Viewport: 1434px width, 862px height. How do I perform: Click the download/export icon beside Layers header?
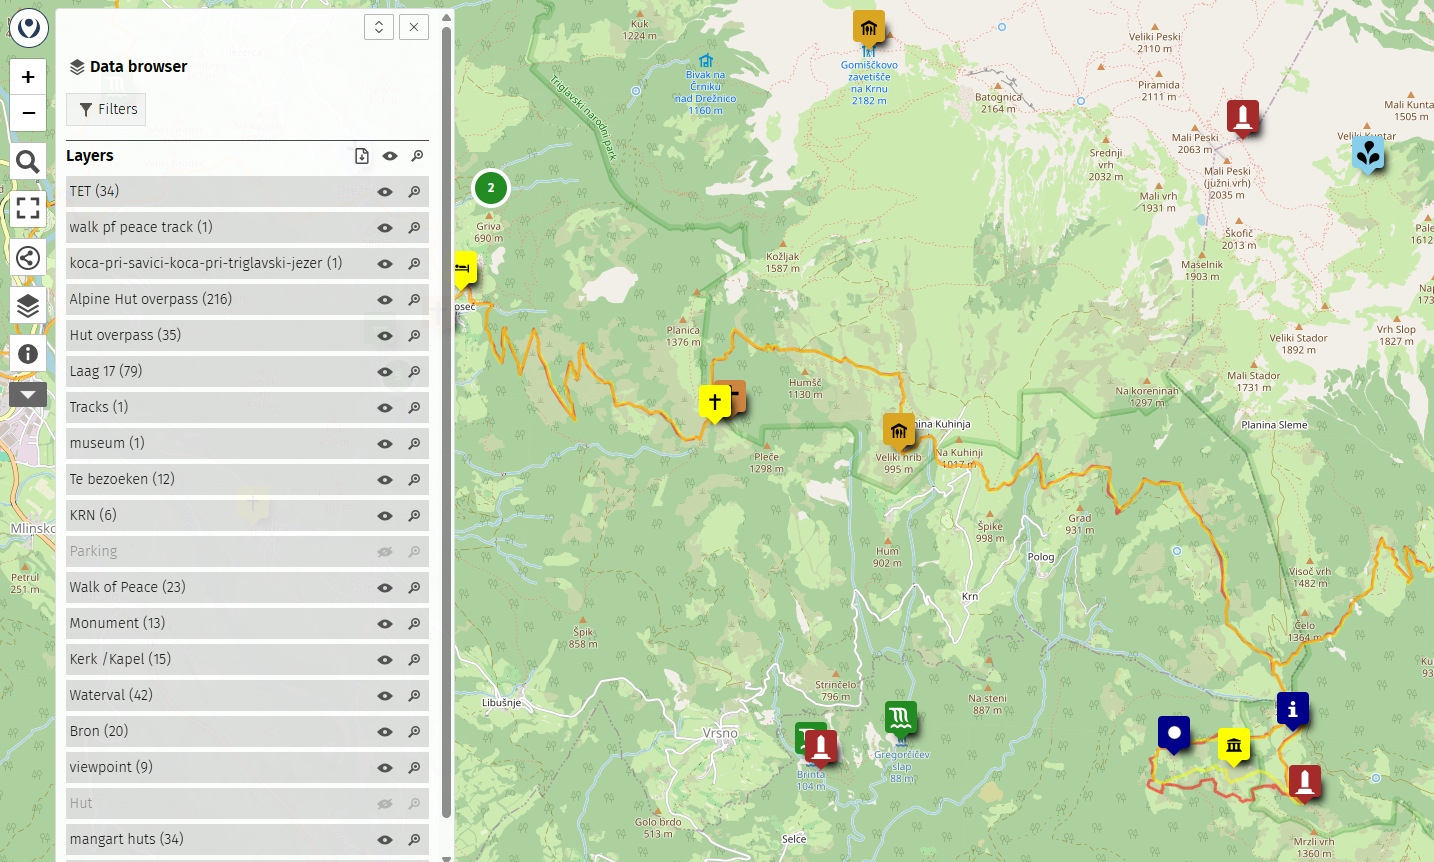(361, 156)
